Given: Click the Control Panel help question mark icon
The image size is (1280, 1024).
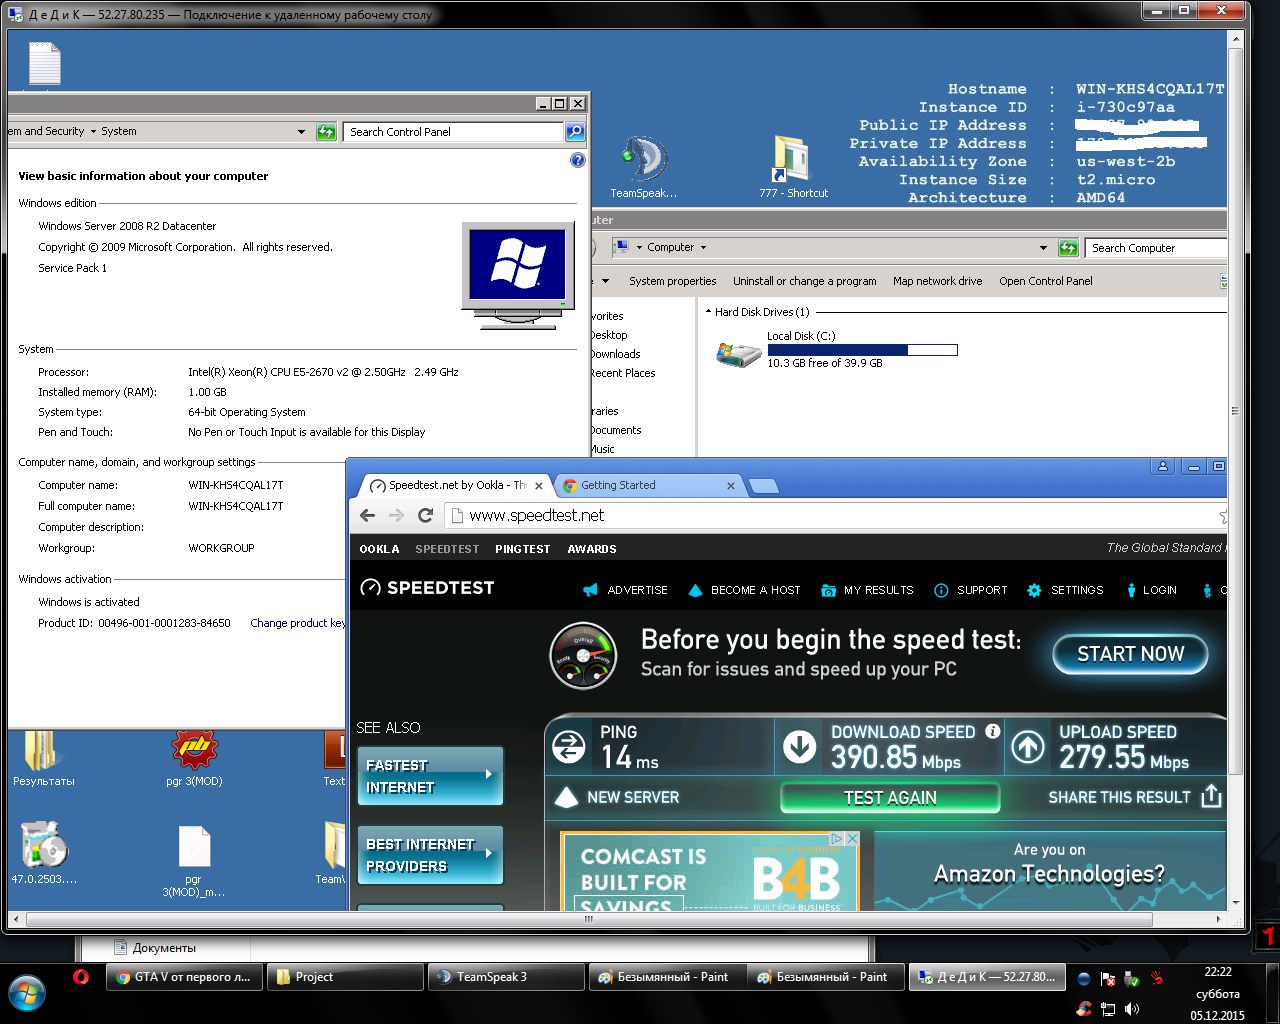Looking at the screenshot, I should pos(577,160).
